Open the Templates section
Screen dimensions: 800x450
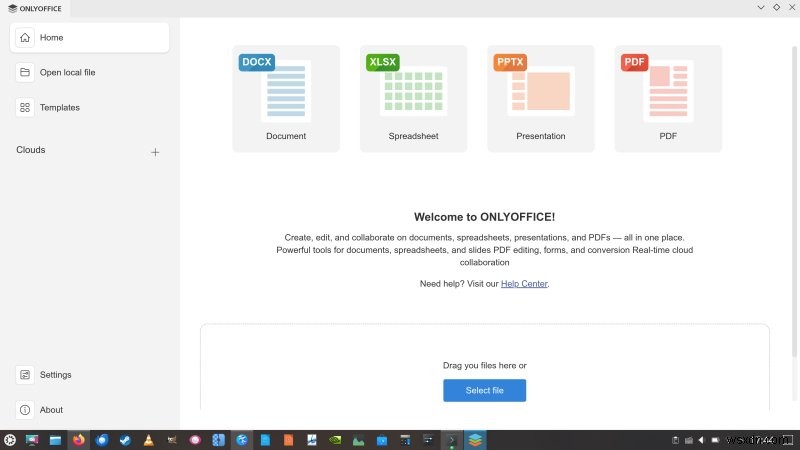coord(89,108)
